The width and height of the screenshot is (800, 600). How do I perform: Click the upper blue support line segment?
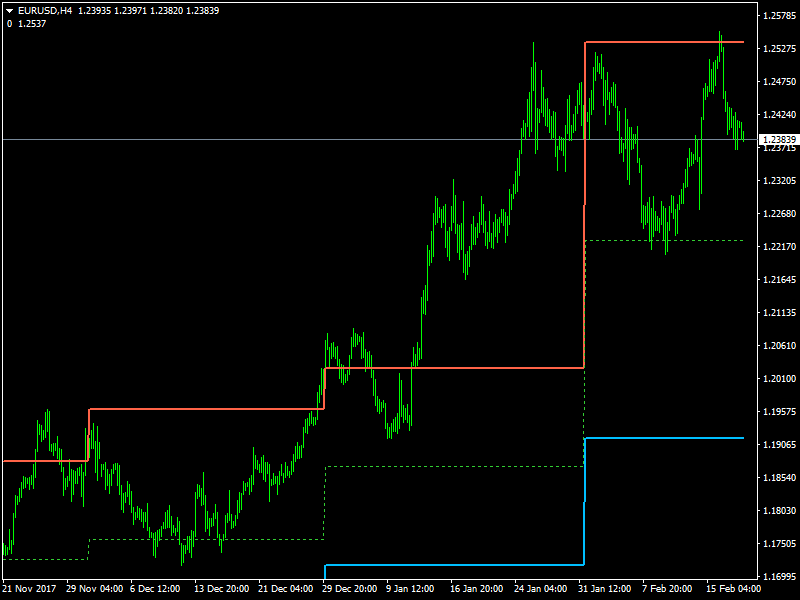pos(660,438)
